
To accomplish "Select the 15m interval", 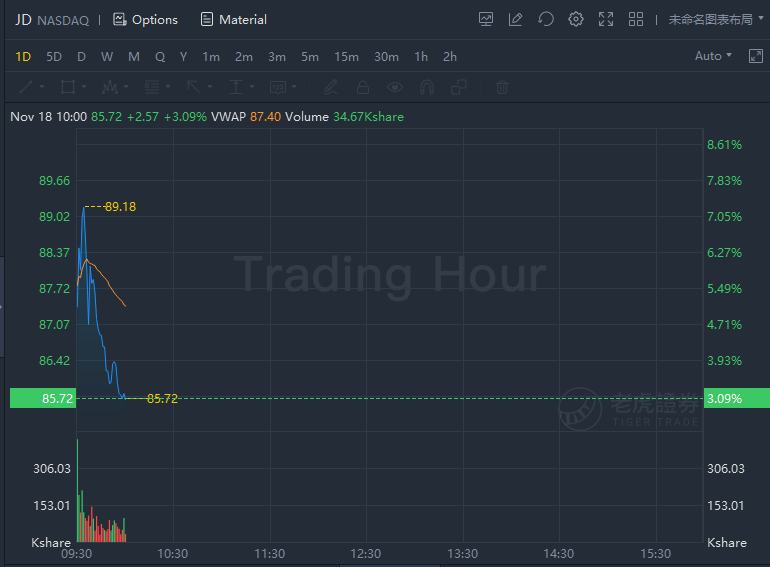I will coord(347,57).
